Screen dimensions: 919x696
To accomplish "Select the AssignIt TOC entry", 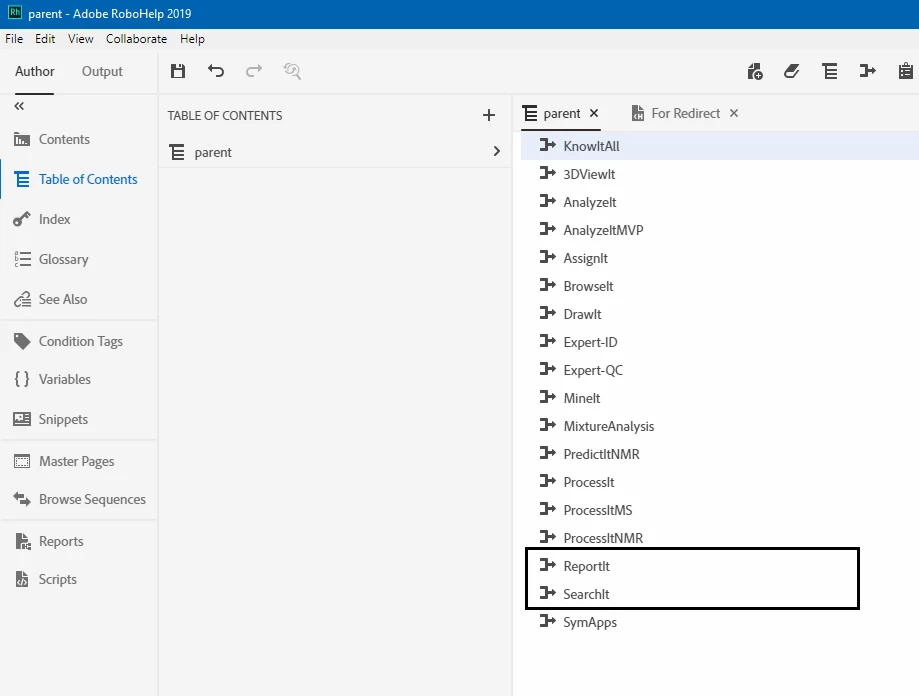I will coord(720,258).
